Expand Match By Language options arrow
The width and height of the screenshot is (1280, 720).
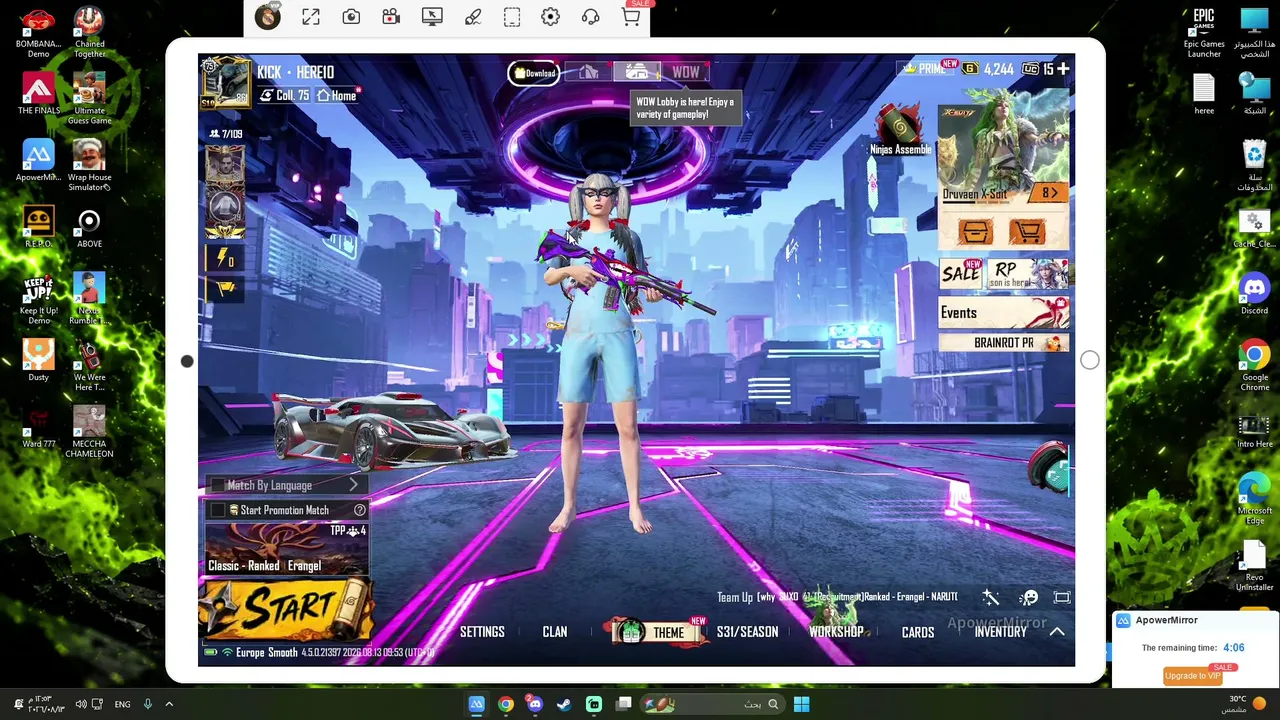(x=353, y=485)
